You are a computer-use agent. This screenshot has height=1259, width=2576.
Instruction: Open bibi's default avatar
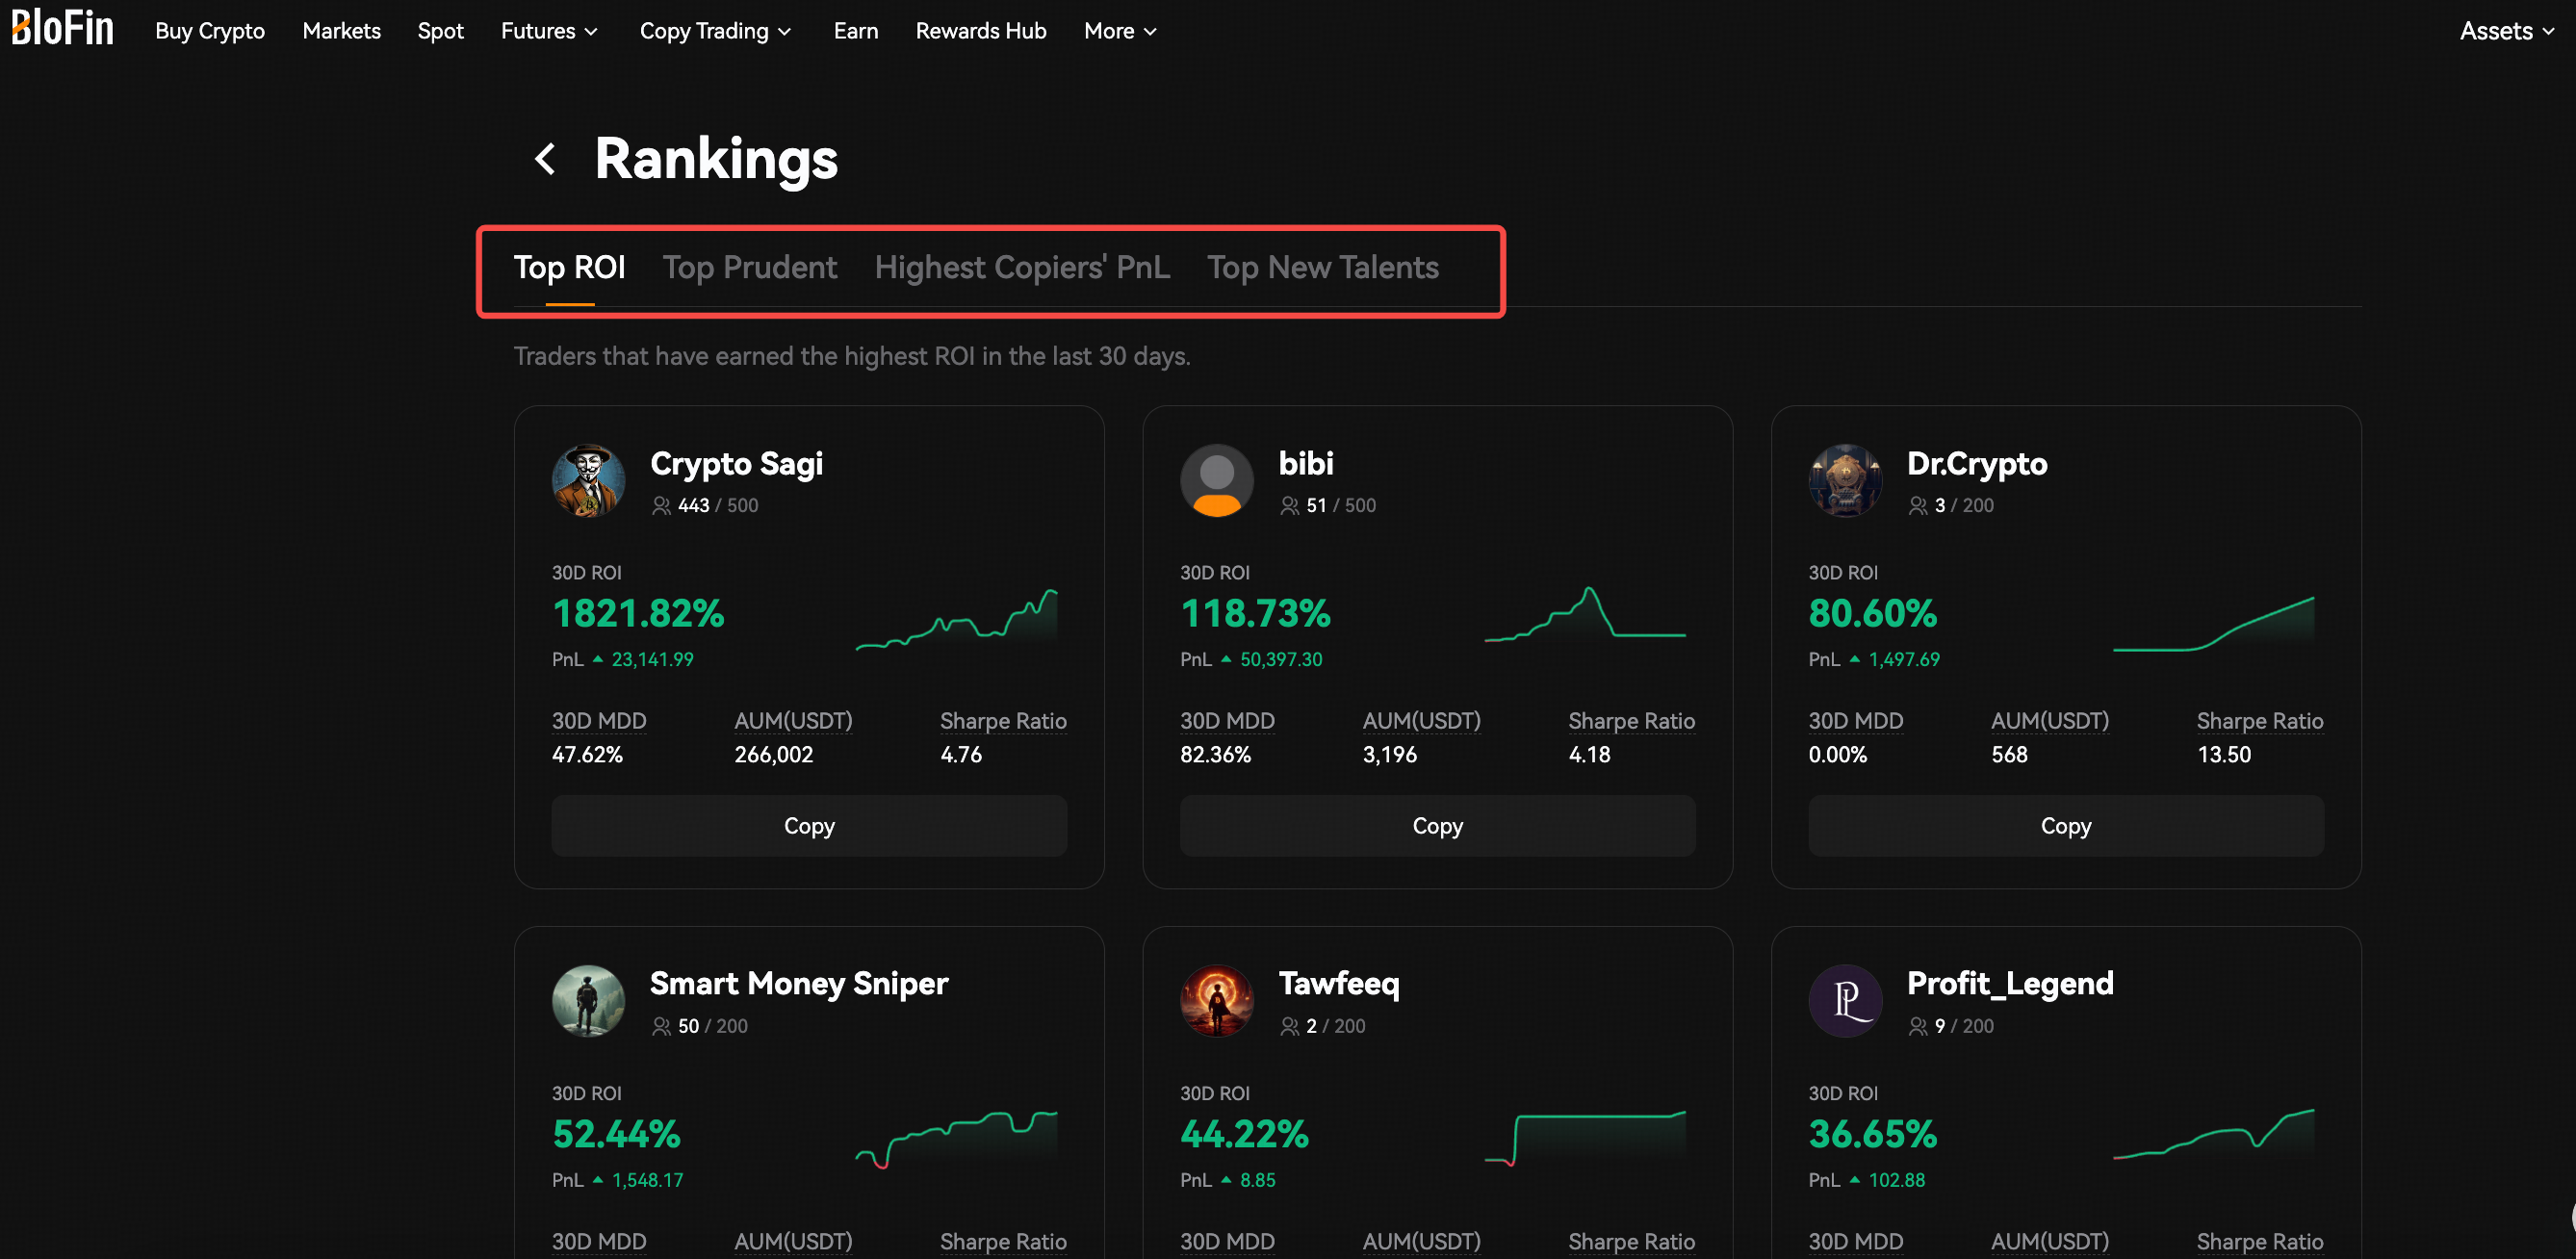coord(1217,481)
